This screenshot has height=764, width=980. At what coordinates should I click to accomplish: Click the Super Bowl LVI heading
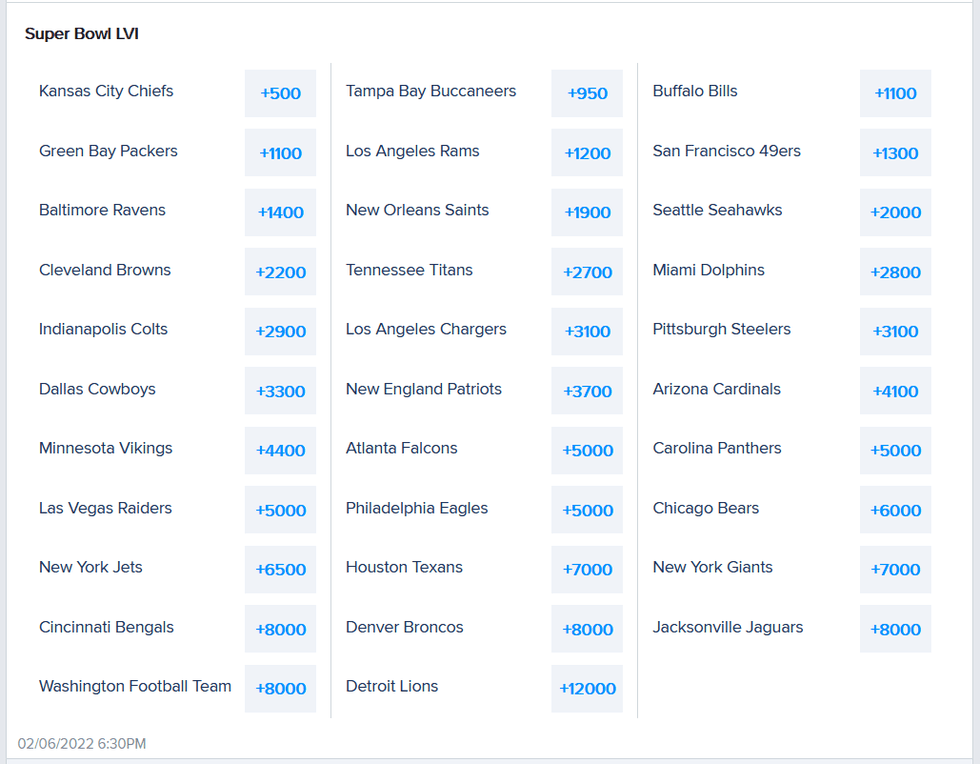click(81, 33)
